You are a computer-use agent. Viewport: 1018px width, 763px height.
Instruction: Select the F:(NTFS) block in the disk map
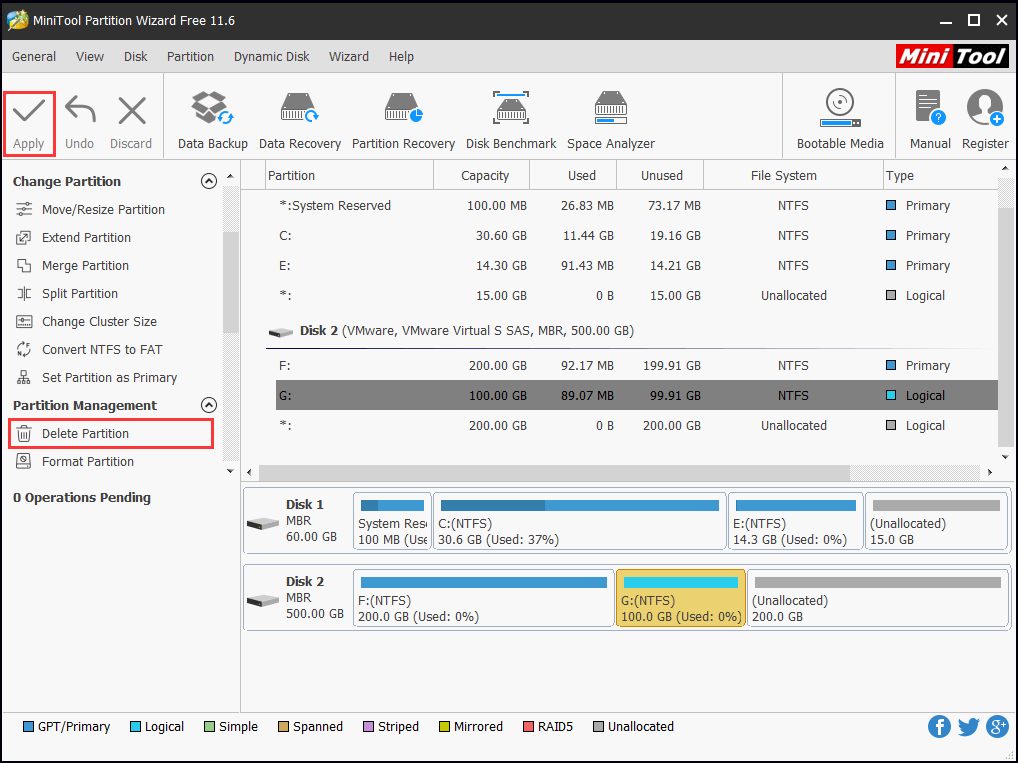484,599
